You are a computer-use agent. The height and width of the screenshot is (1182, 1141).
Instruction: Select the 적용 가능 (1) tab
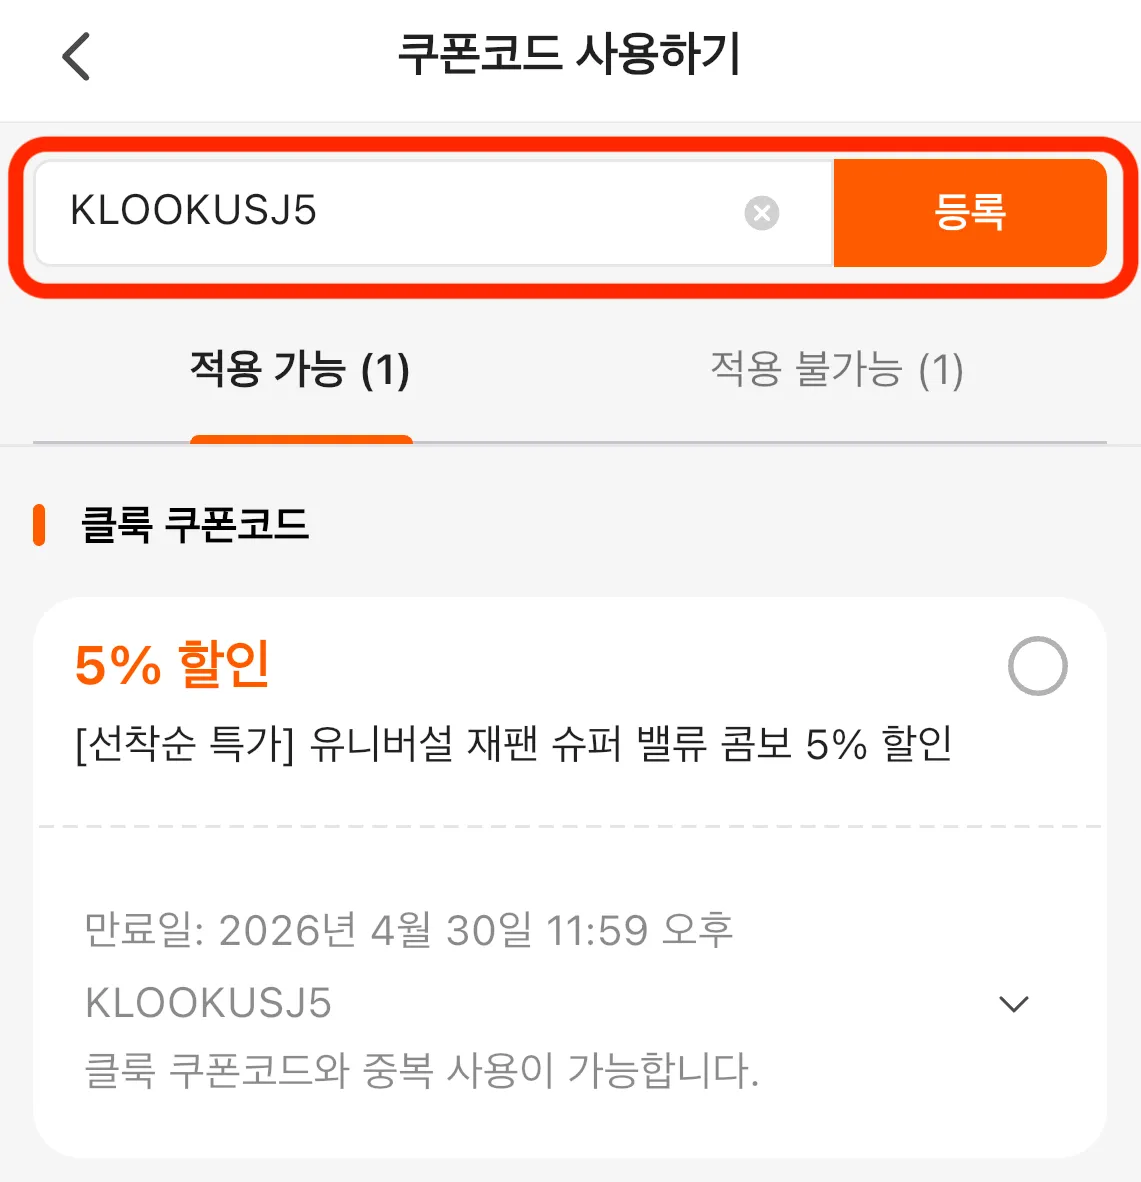click(299, 371)
